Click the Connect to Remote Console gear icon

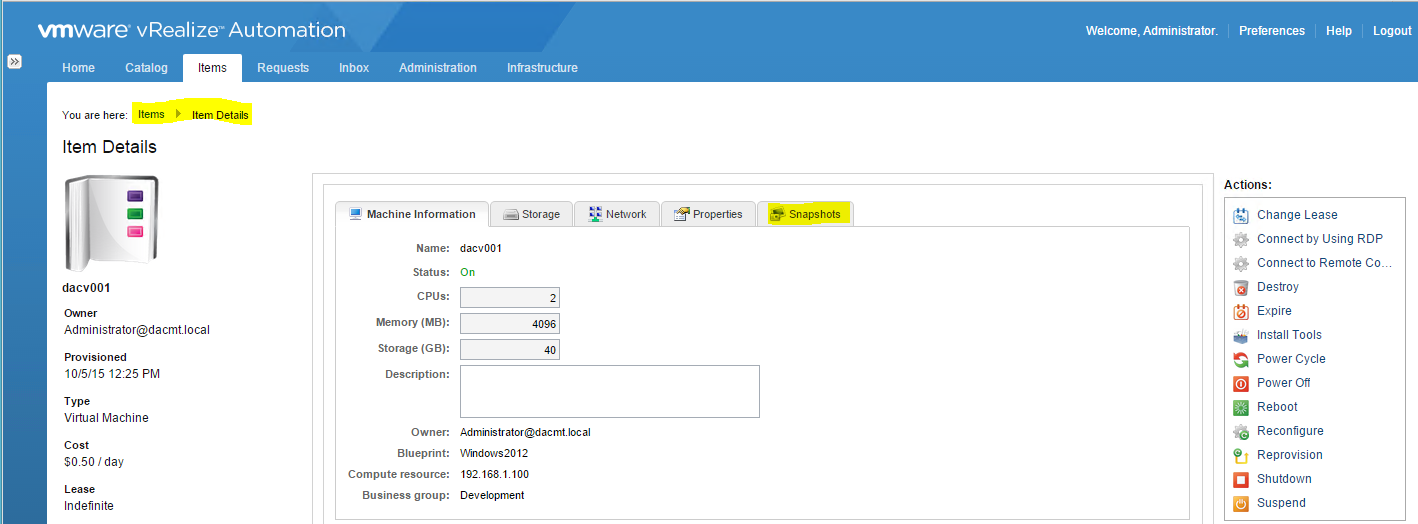coord(1241,263)
